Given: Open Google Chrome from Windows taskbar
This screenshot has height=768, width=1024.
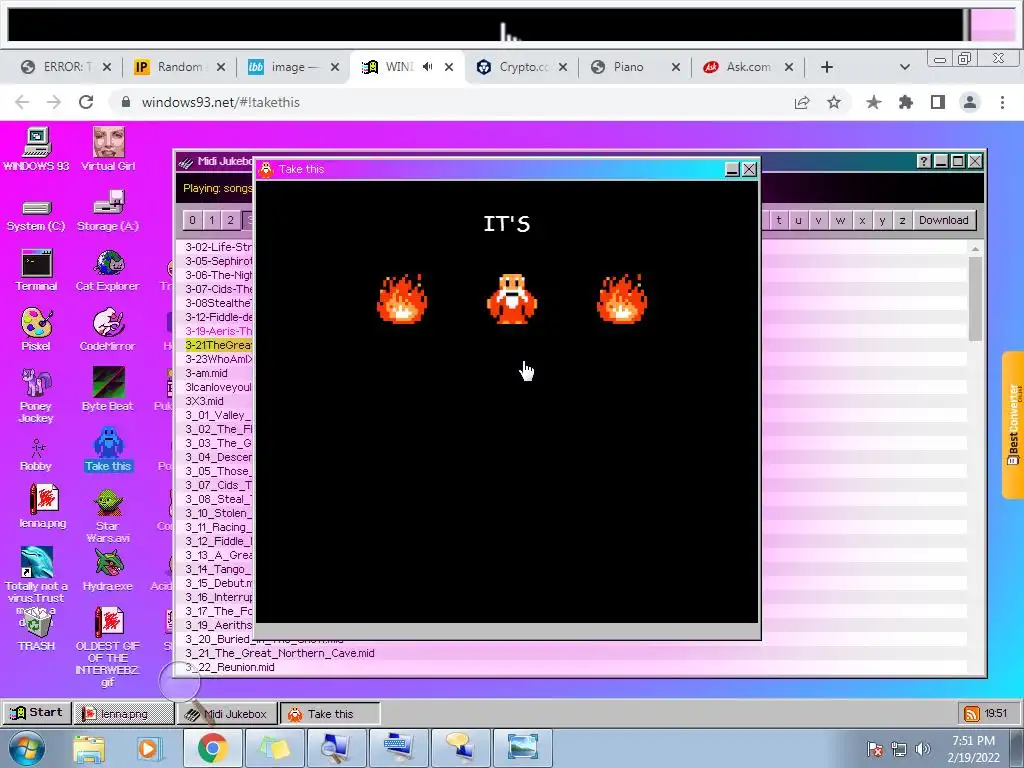Looking at the screenshot, I should pyautogui.click(x=212, y=748).
